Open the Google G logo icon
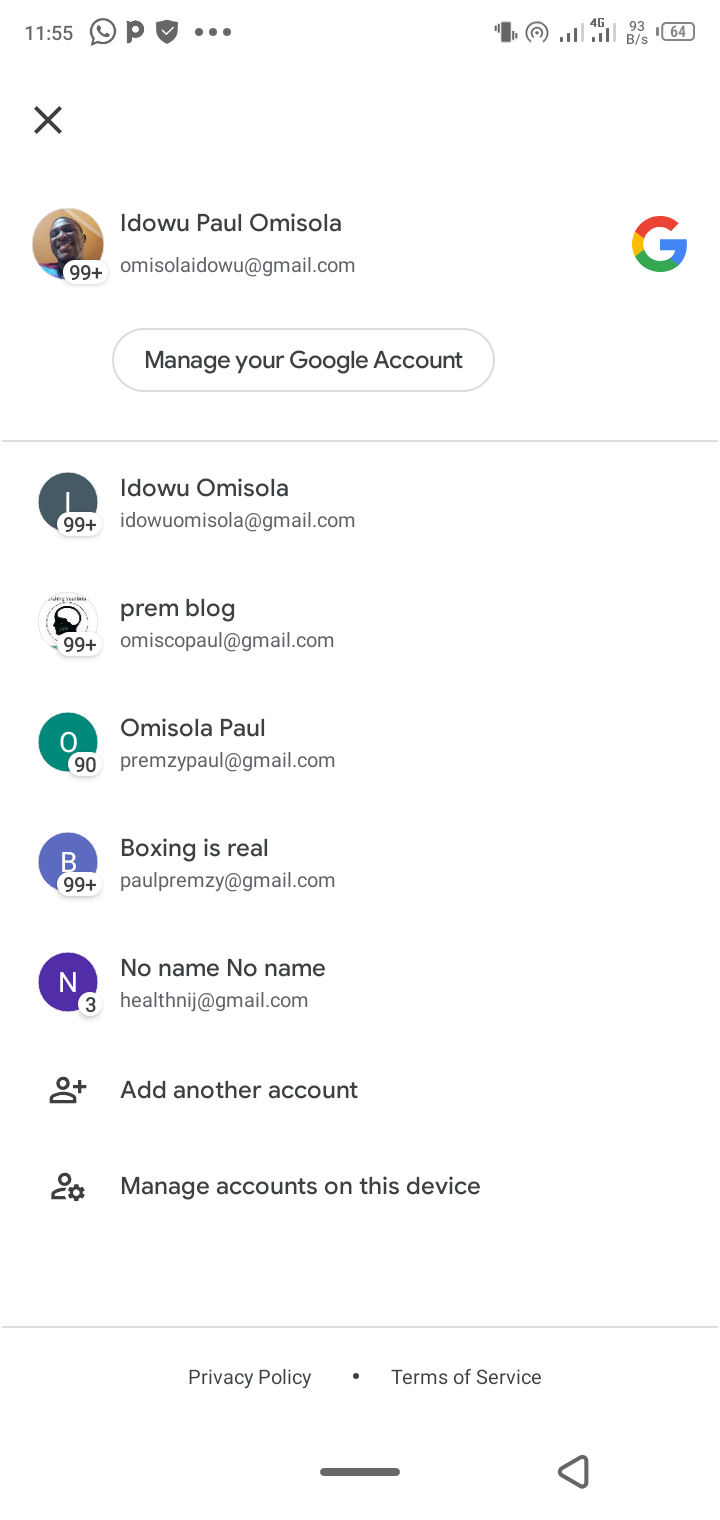 (659, 243)
